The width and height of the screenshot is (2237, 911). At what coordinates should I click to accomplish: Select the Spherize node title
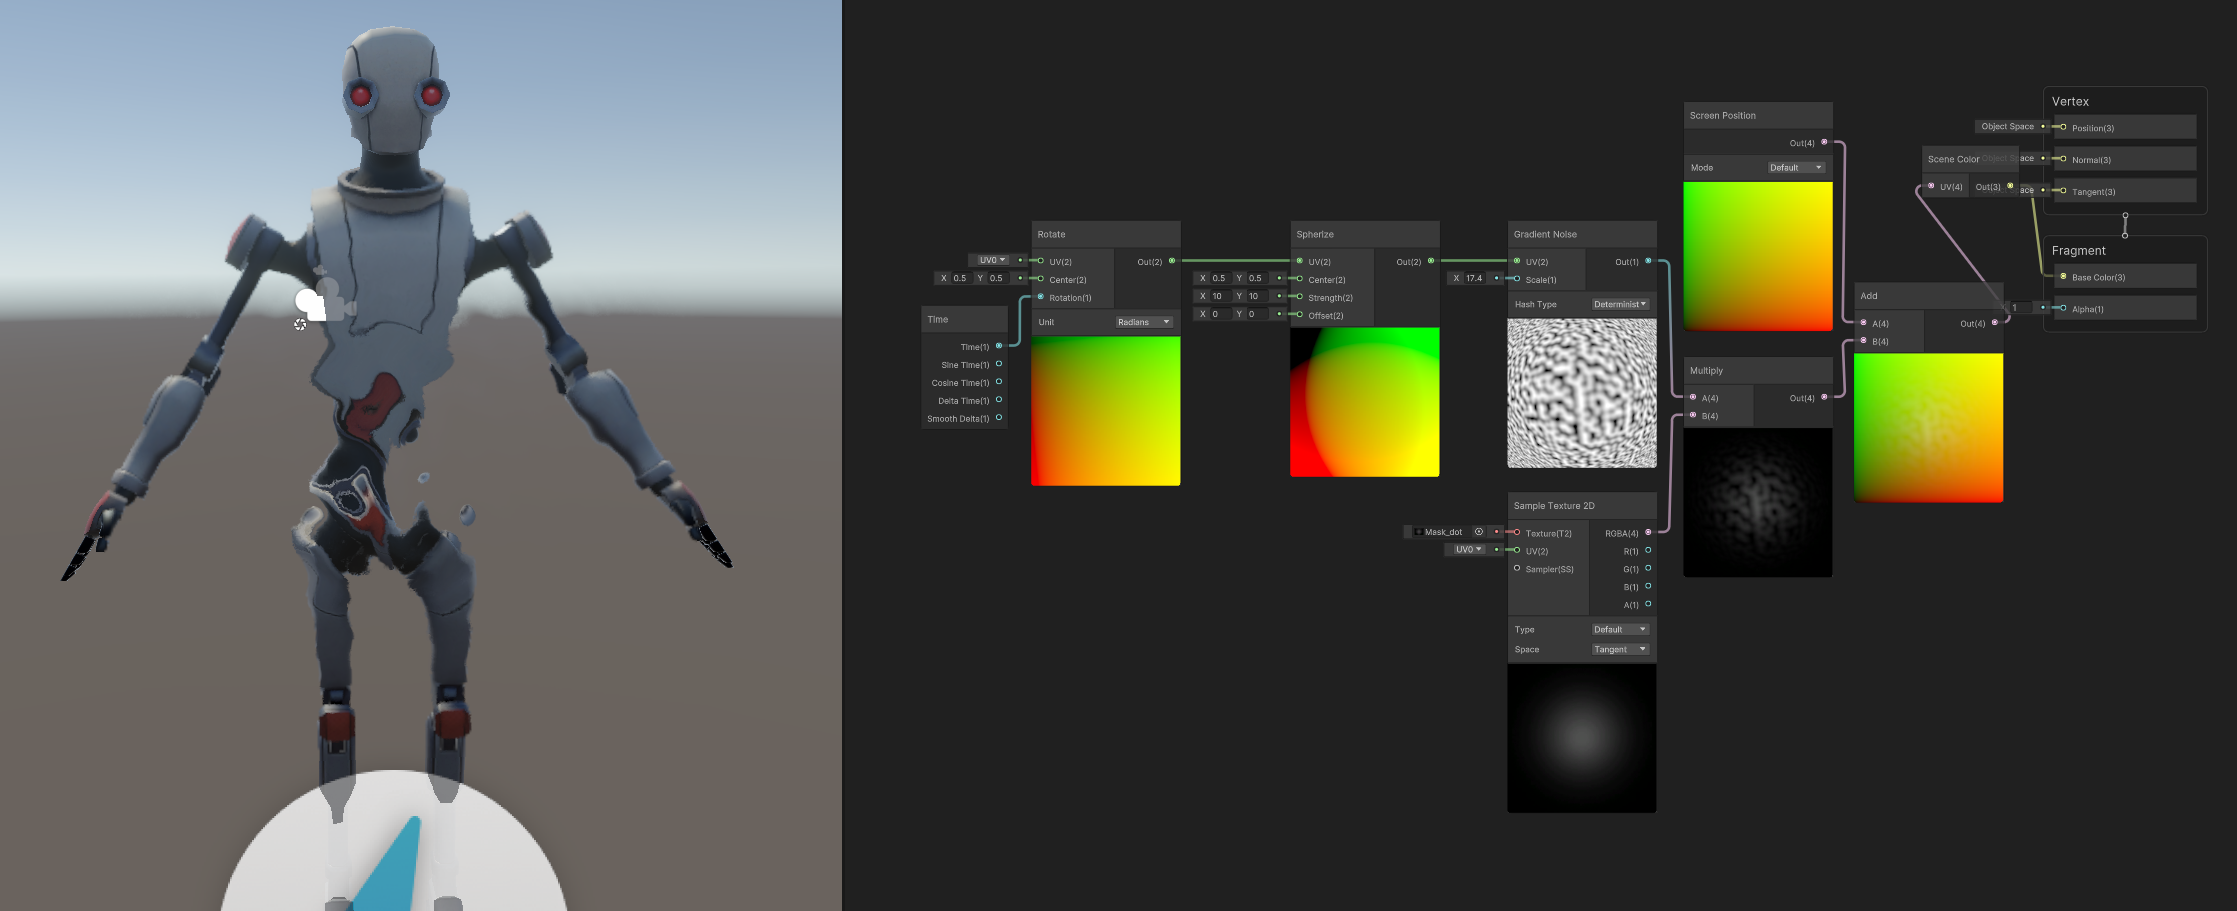pyautogui.click(x=1315, y=234)
